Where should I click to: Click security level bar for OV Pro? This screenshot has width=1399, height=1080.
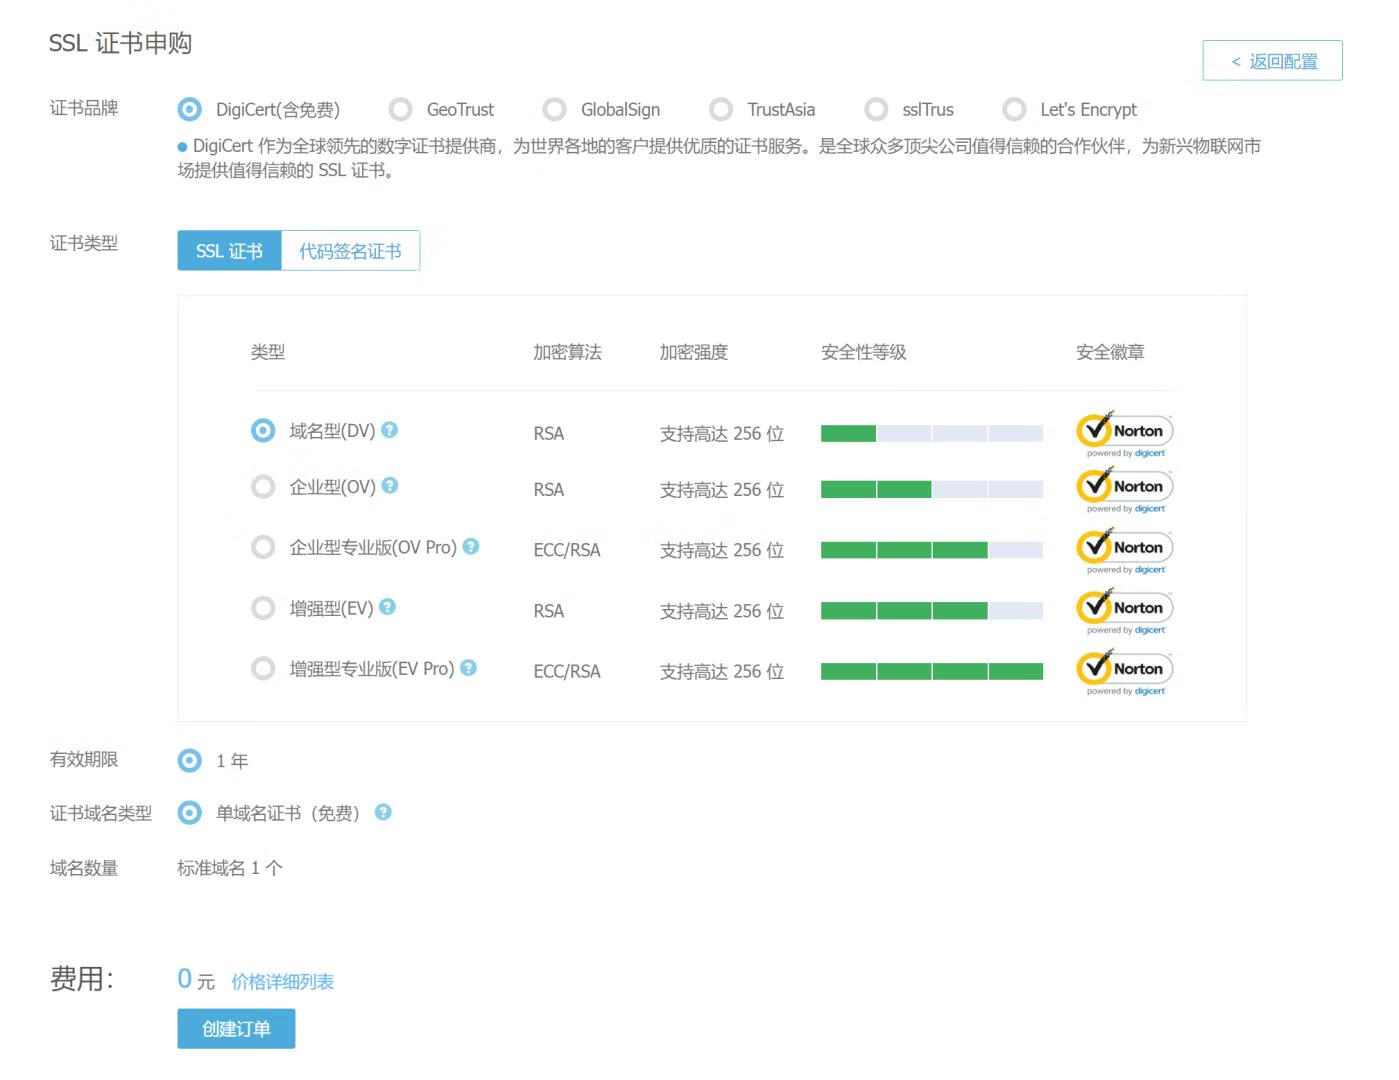click(x=931, y=550)
